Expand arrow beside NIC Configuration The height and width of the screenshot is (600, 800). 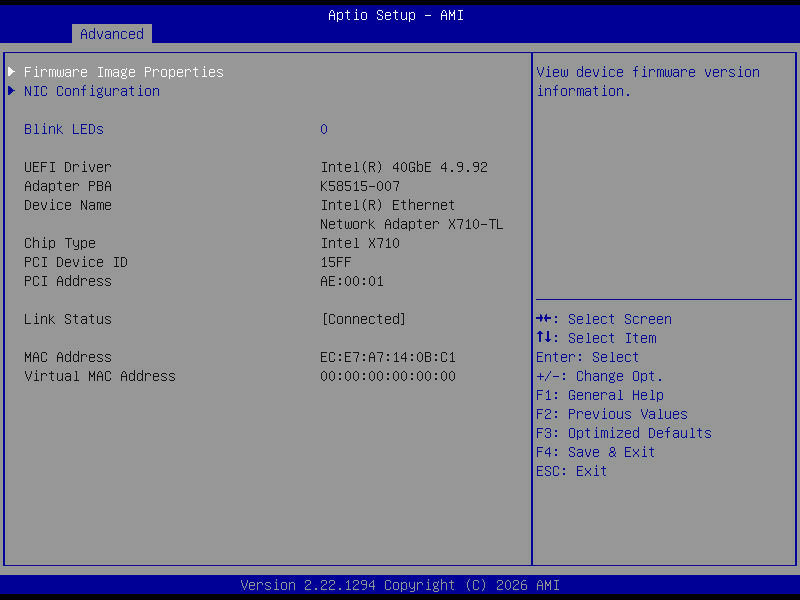[12, 91]
